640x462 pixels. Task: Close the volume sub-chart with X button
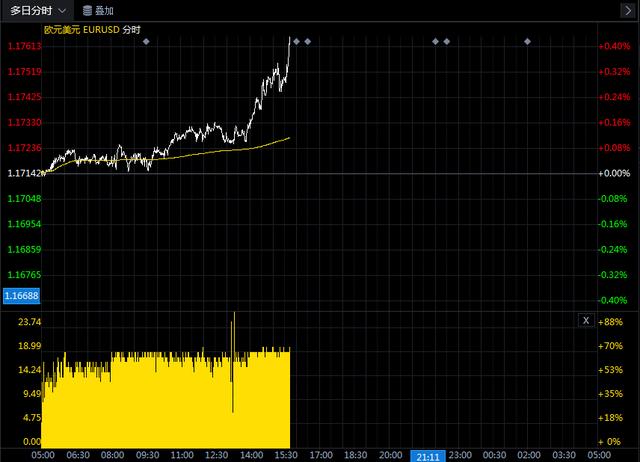click(x=586, y=320)
